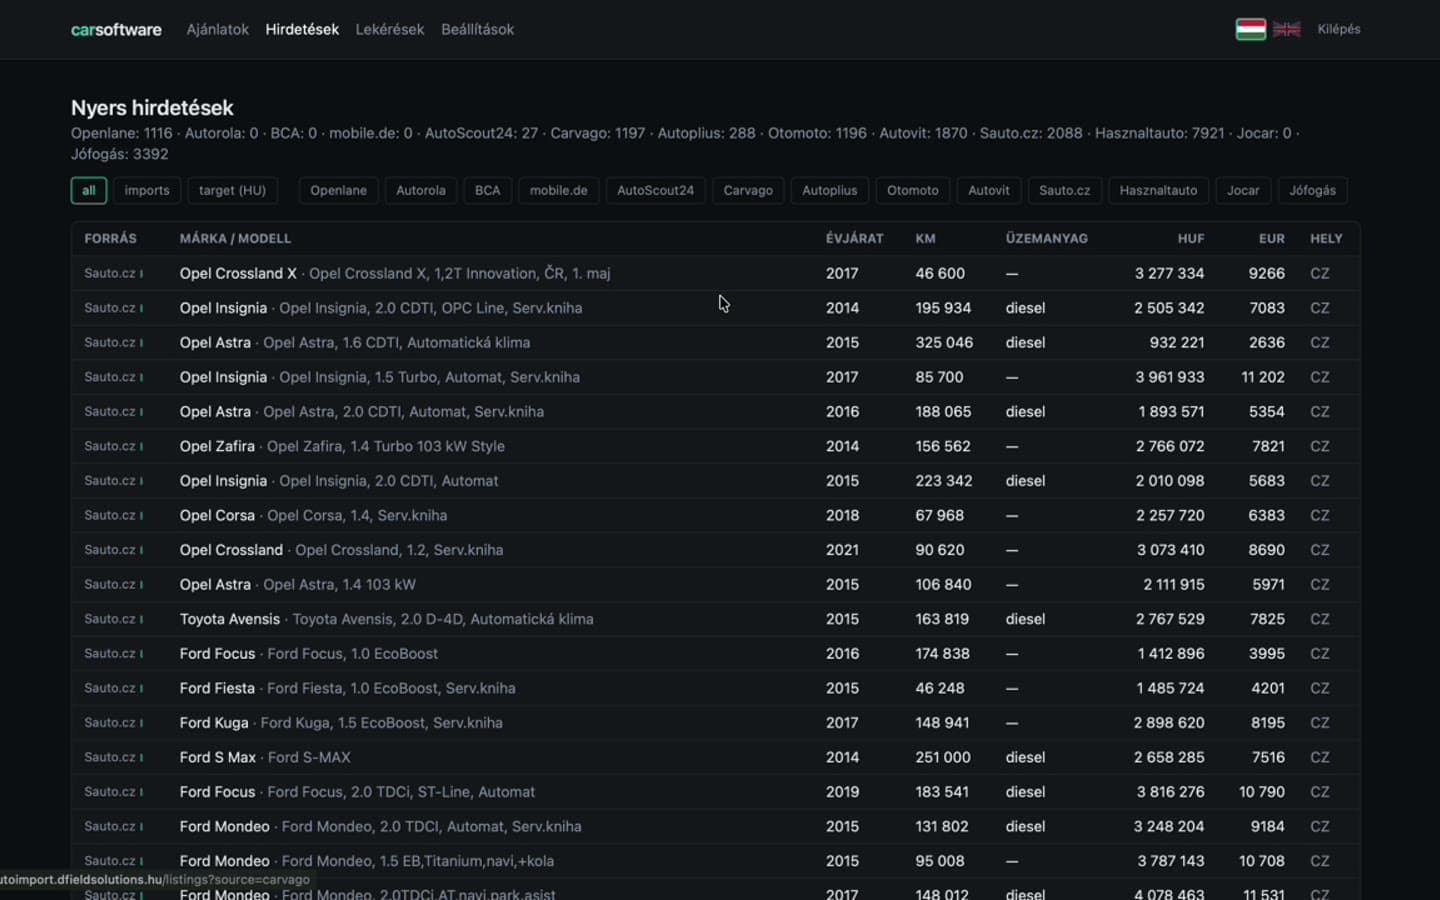Click the HUF price 3 248 204
This screenshot has width=1440, height=900.
coord(1169,826)
